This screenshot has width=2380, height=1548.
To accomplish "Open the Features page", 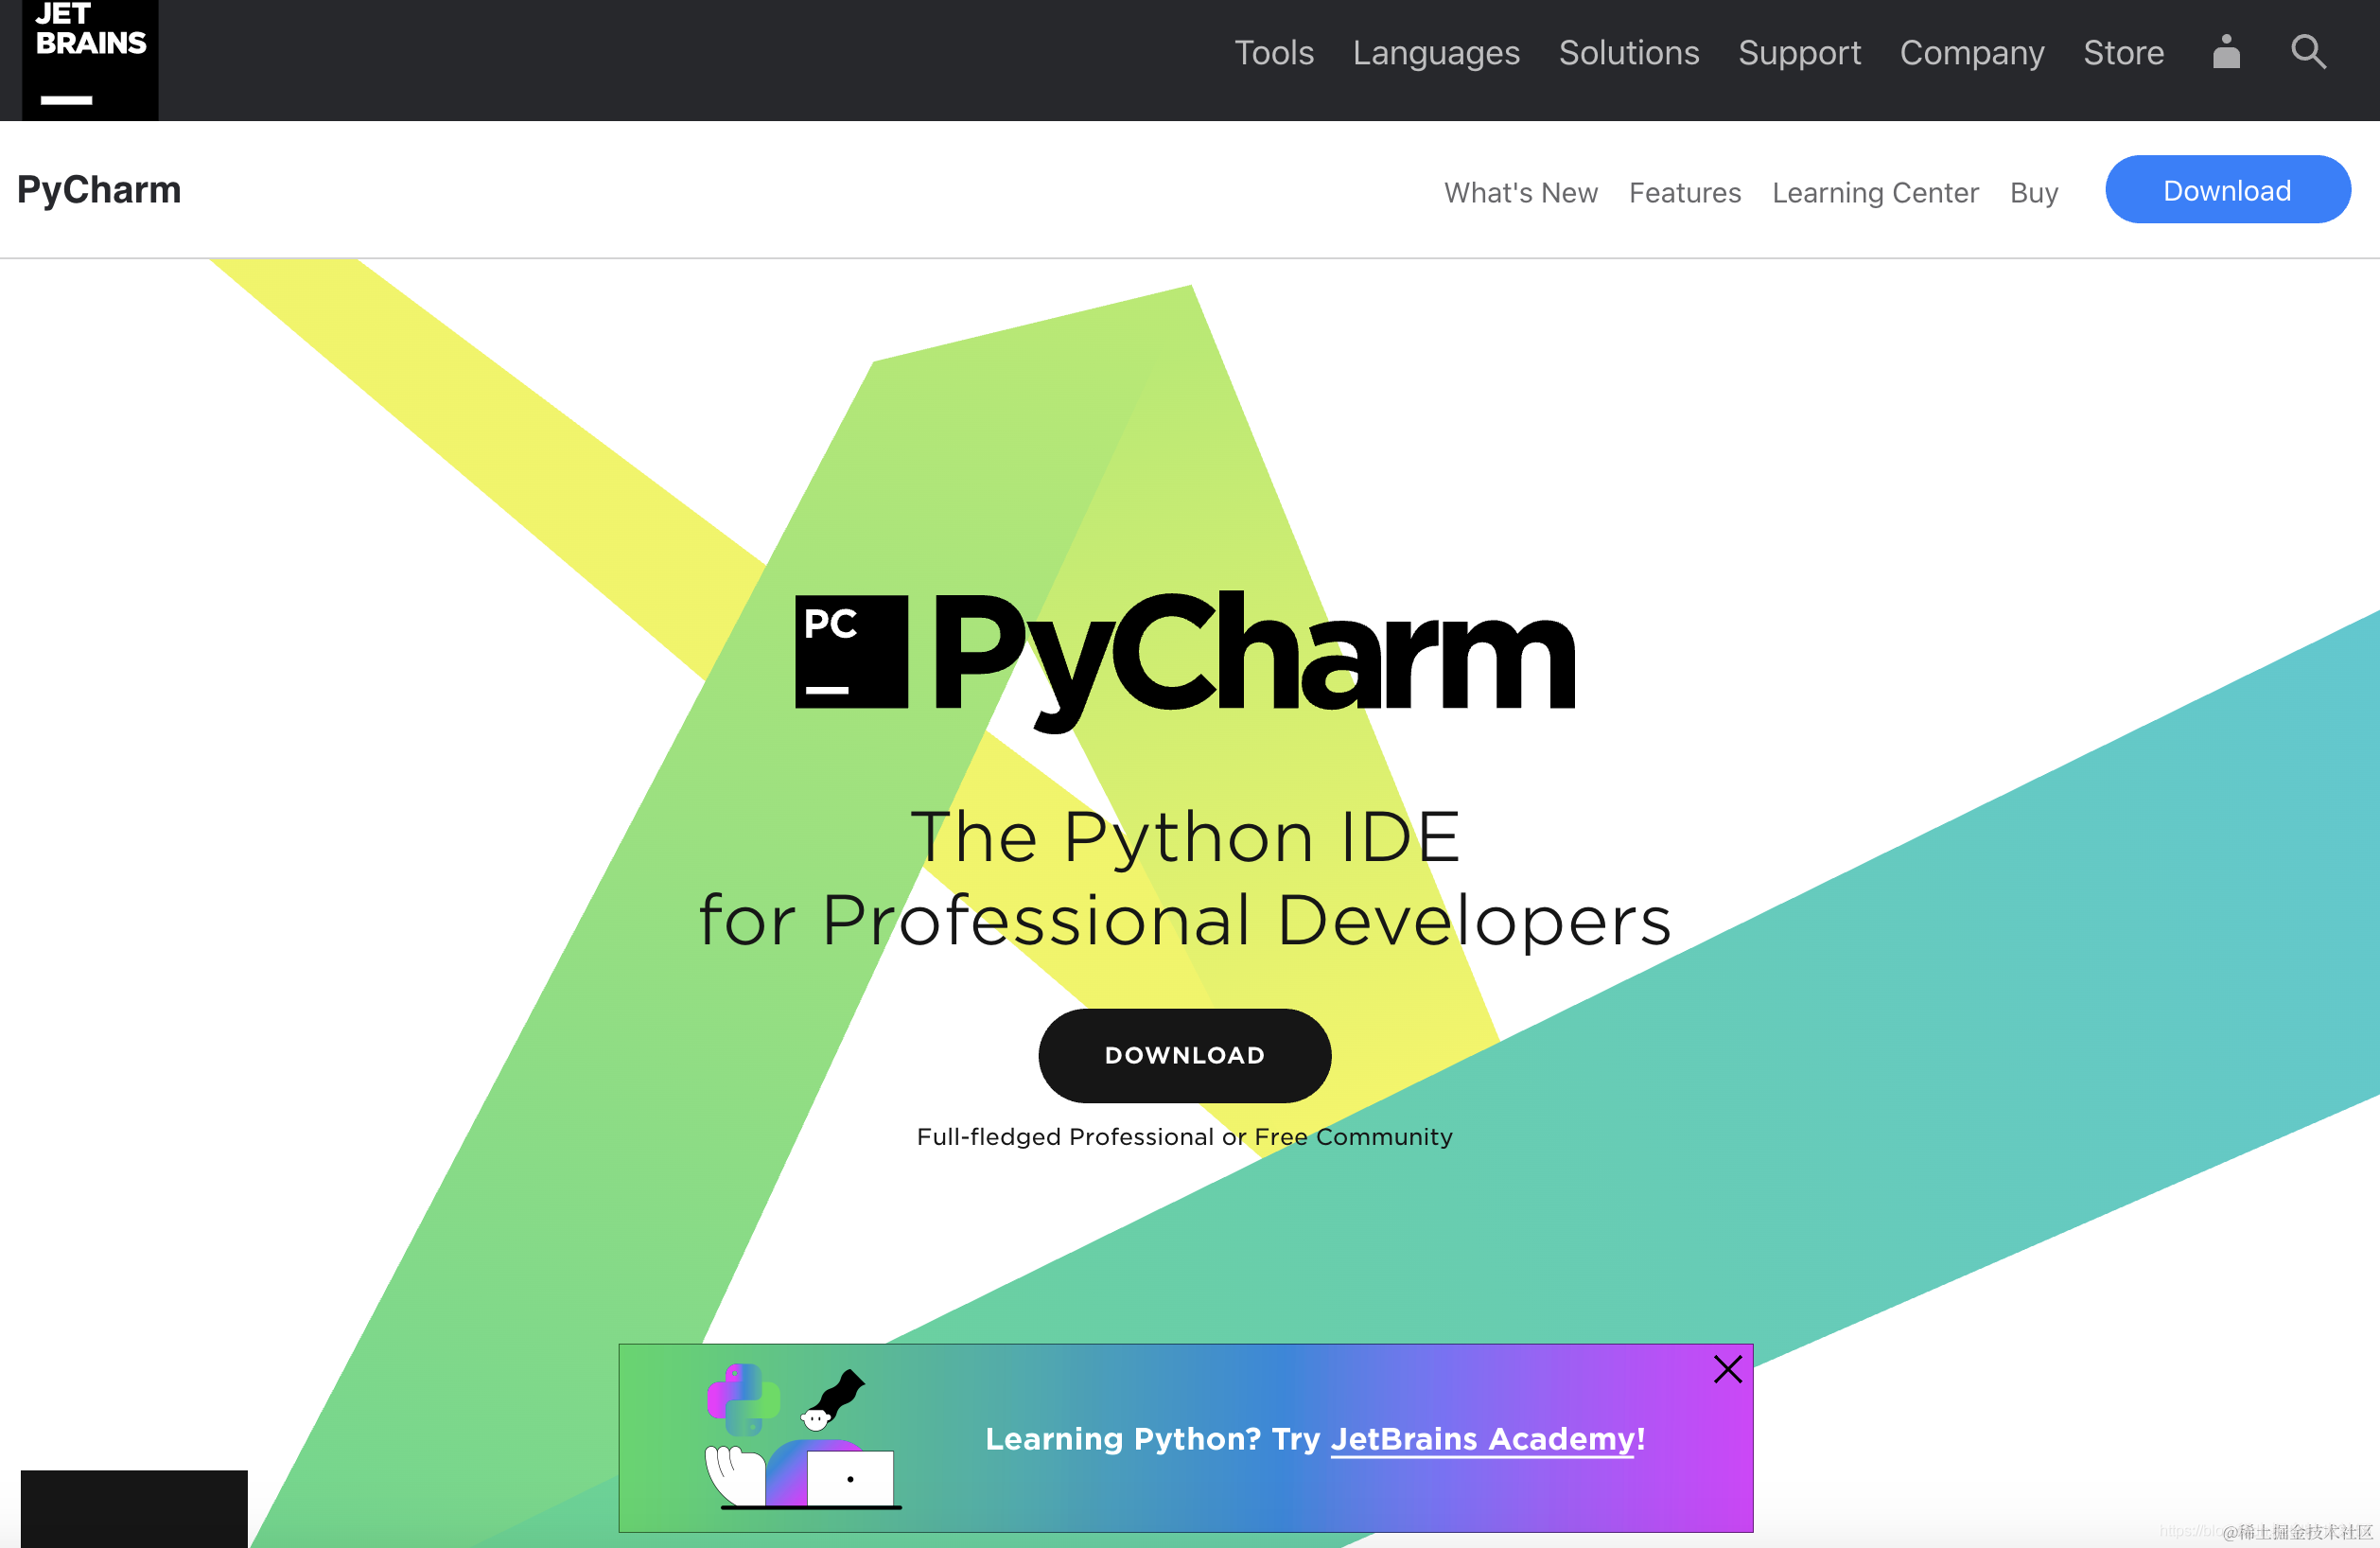I will point(1684,192).
